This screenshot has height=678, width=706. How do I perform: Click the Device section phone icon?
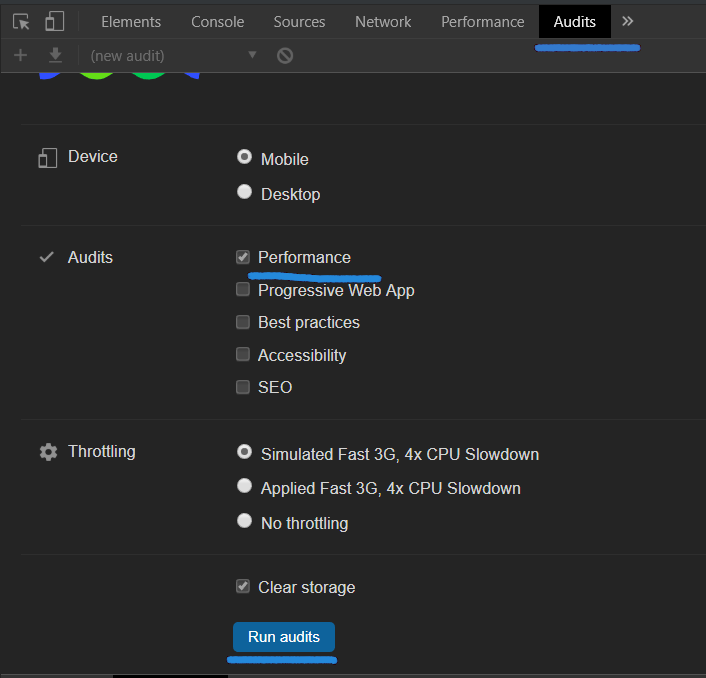tap(47, 158)
